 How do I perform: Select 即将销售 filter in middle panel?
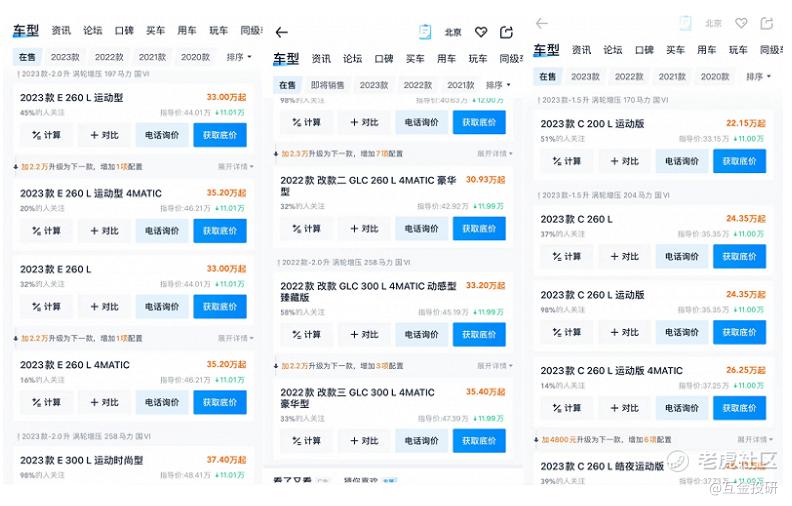tap(327, 85)
